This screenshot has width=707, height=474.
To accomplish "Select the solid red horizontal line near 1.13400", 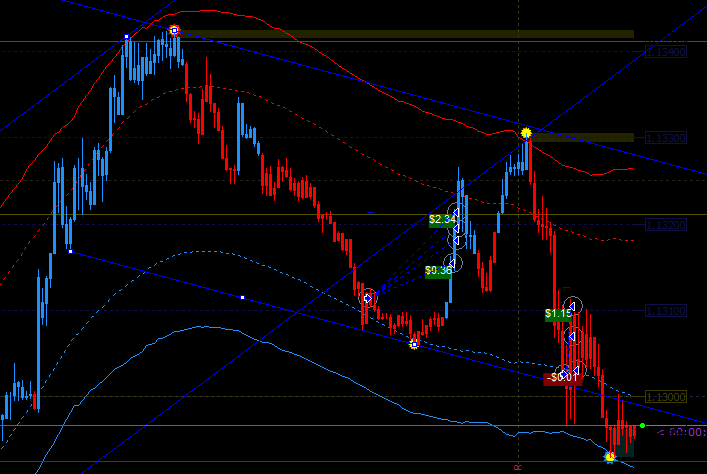I will tap(354, 41).
